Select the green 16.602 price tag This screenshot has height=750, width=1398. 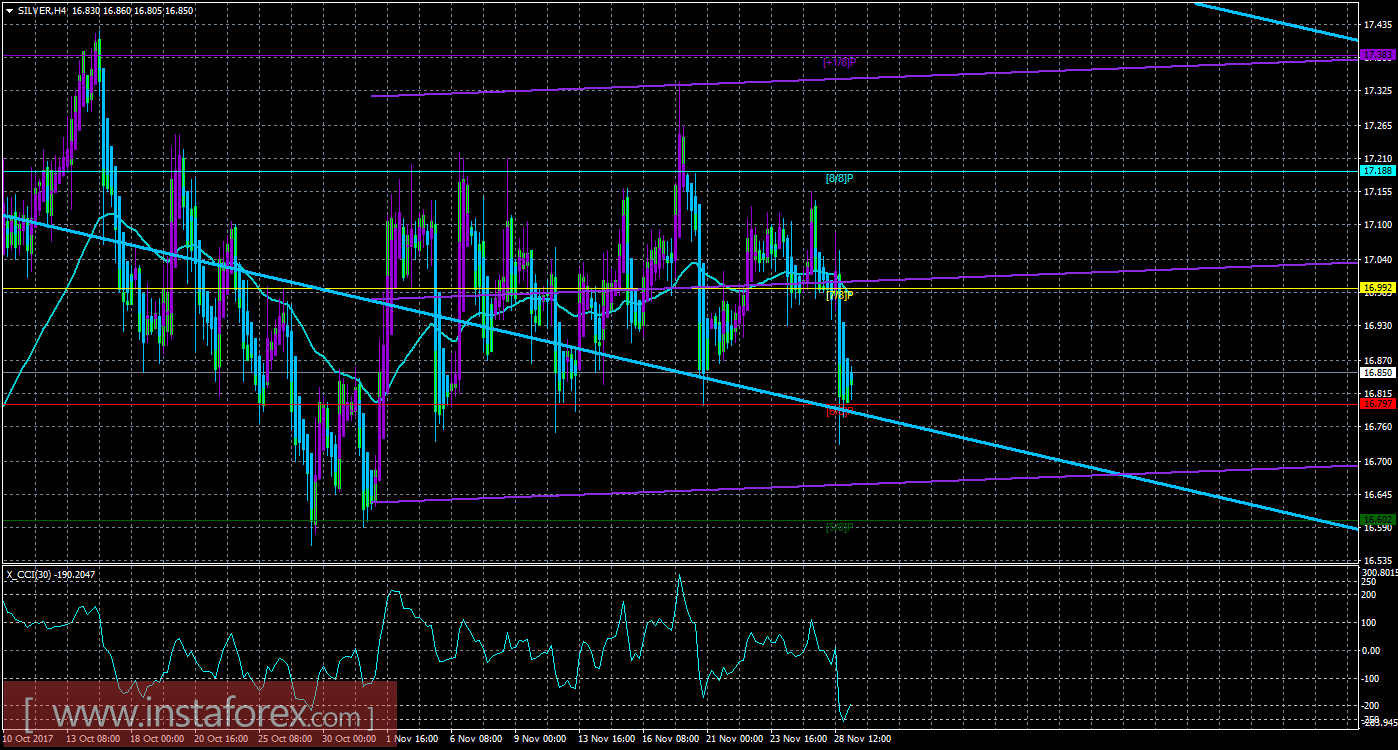(1378, 519)
